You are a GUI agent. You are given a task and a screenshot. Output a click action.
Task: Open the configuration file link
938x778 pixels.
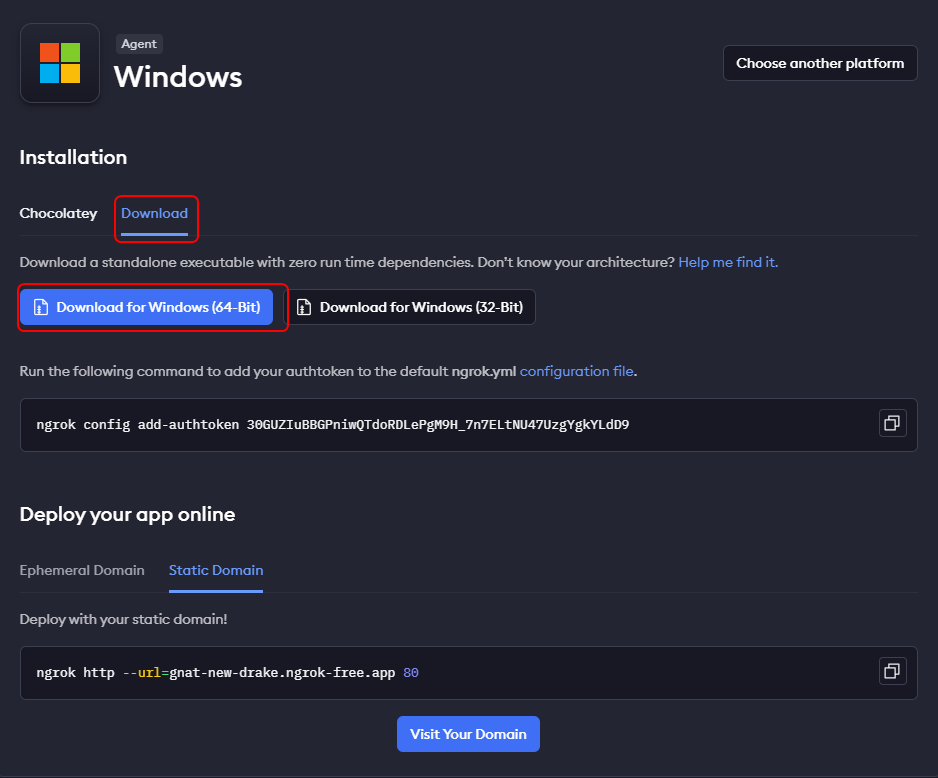point(576,371)
